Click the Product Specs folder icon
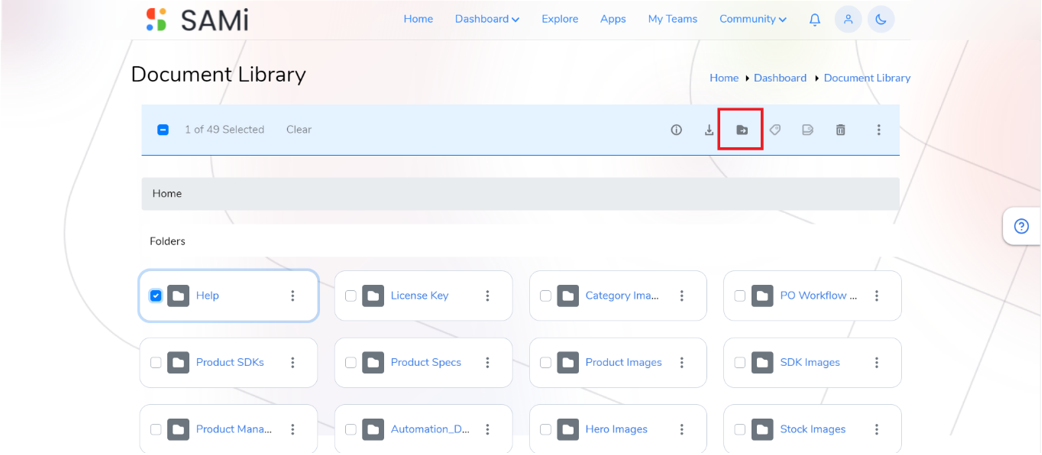This screenshot has width=1042, height=455. click(373, 363)
